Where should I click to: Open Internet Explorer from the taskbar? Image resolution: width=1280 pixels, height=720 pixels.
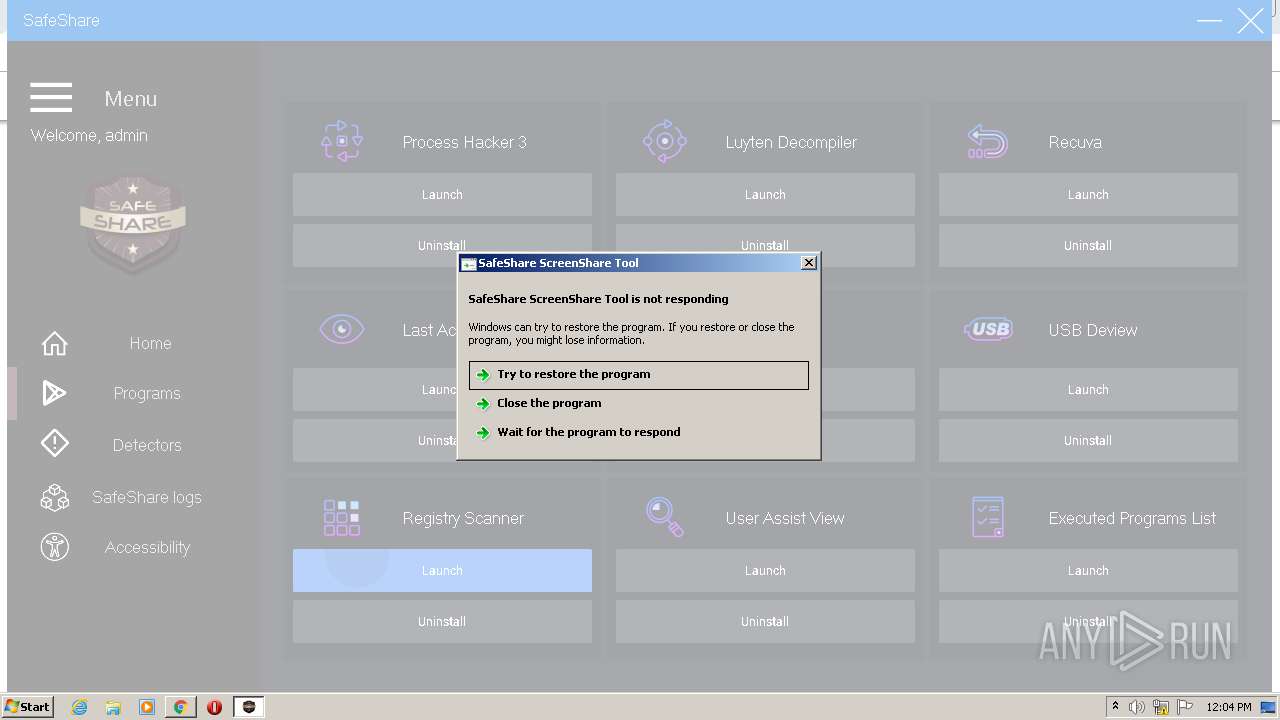pyautogui.click(x=80, y=707)
